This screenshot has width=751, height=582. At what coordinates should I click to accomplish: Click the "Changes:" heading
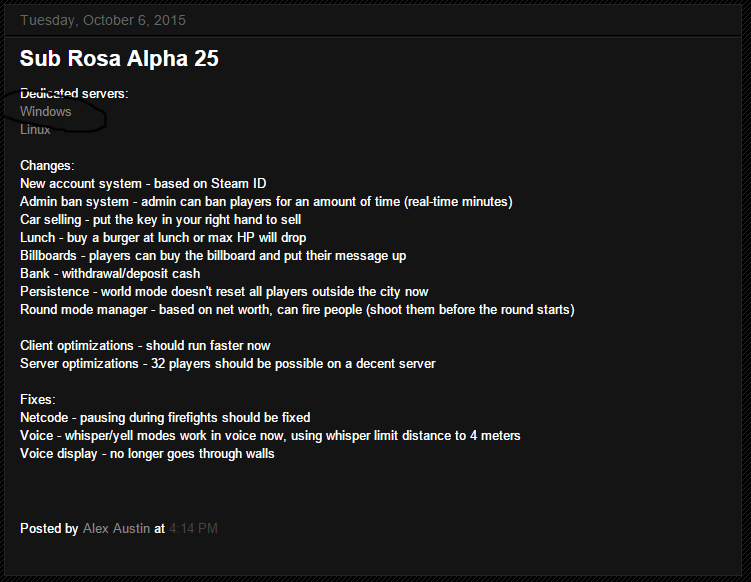click(x=47, y=166)
